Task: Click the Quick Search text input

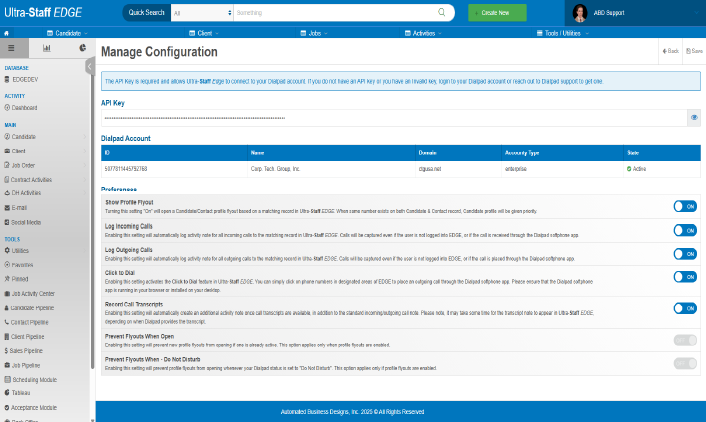Action: 335,13
